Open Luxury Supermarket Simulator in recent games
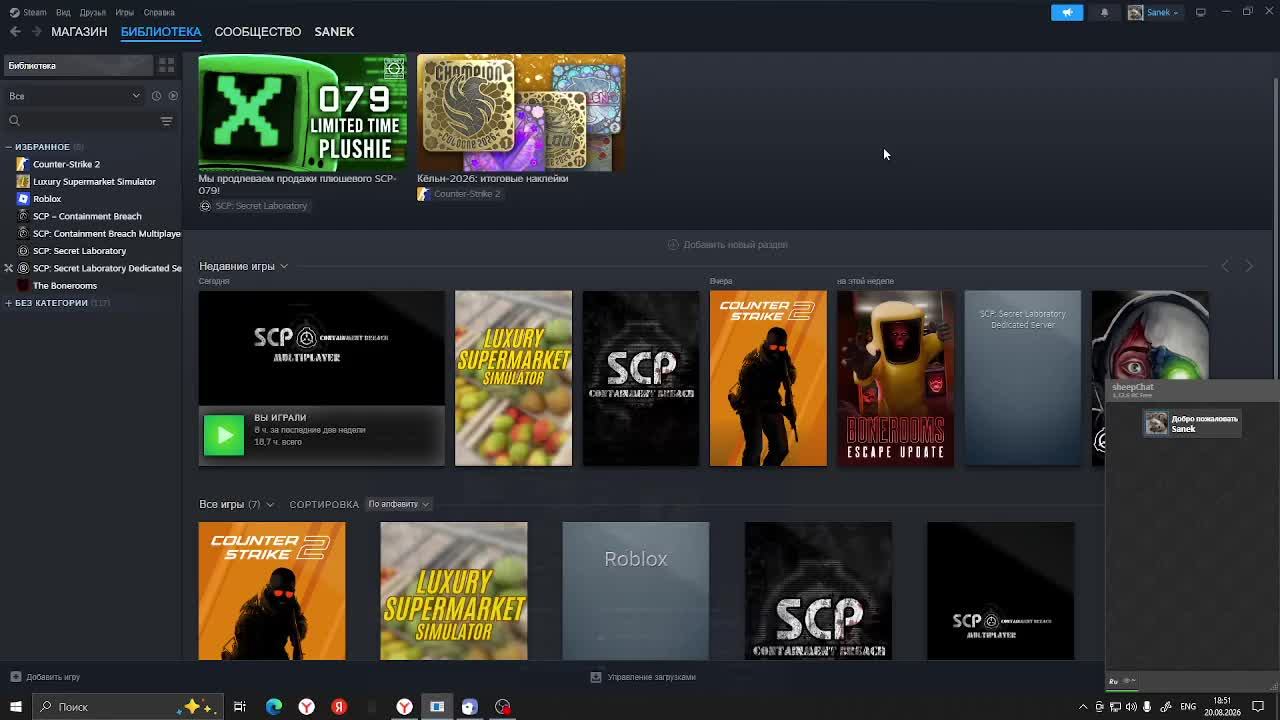The image size is (1280, 720). pyautogui.click(x=513, y=378)
